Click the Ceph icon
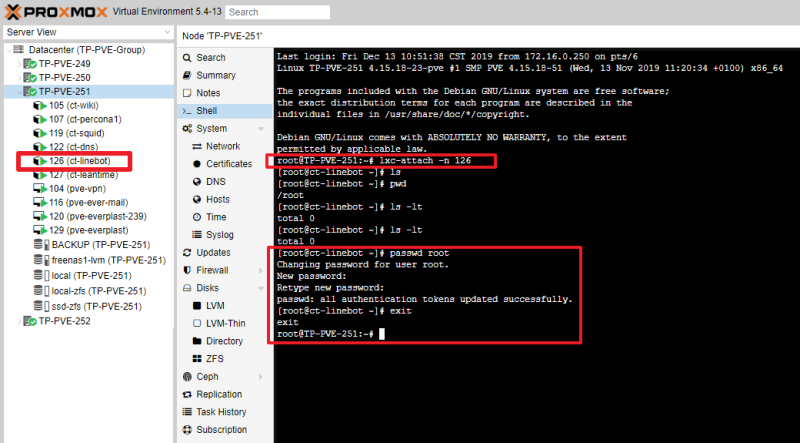 187,377
